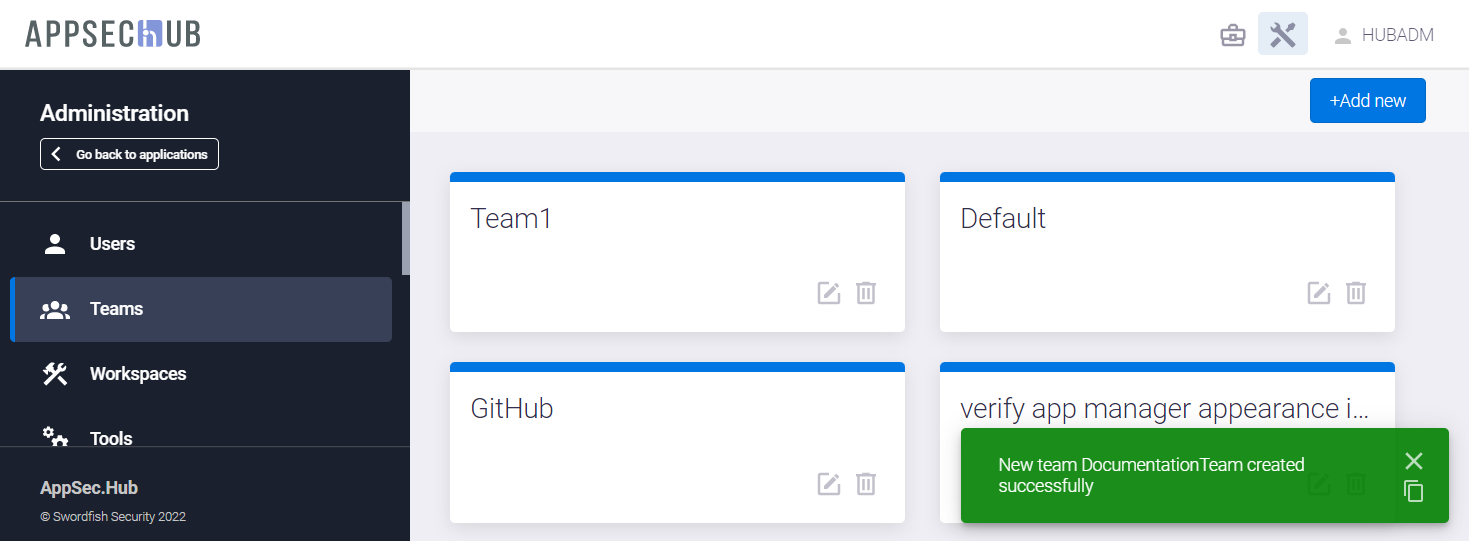
Task: Click the administration tools wrench icon
Action: [1282, 35]
